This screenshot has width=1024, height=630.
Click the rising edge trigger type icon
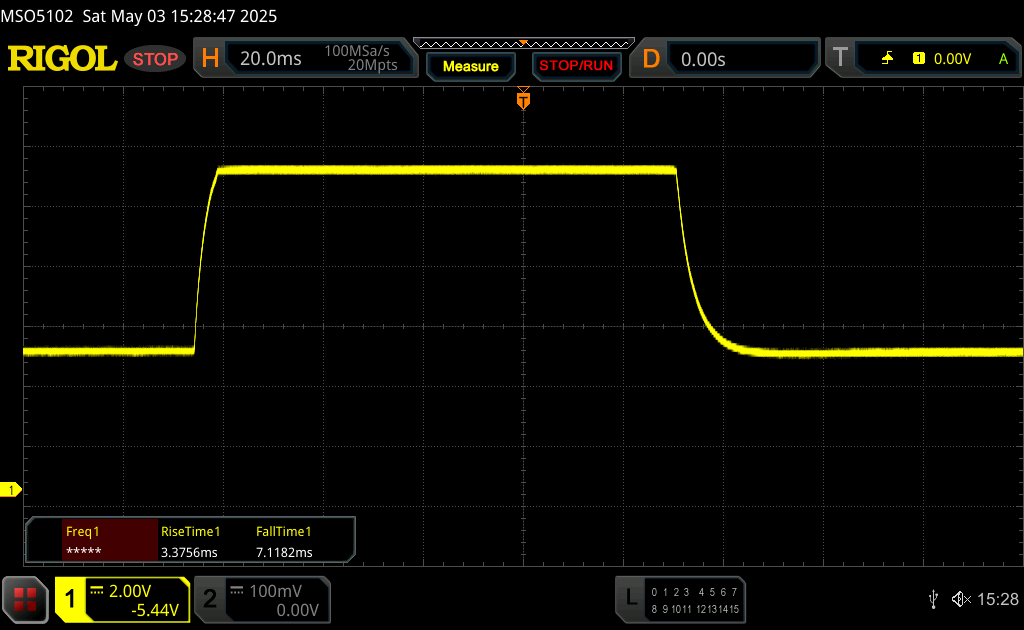887,59
